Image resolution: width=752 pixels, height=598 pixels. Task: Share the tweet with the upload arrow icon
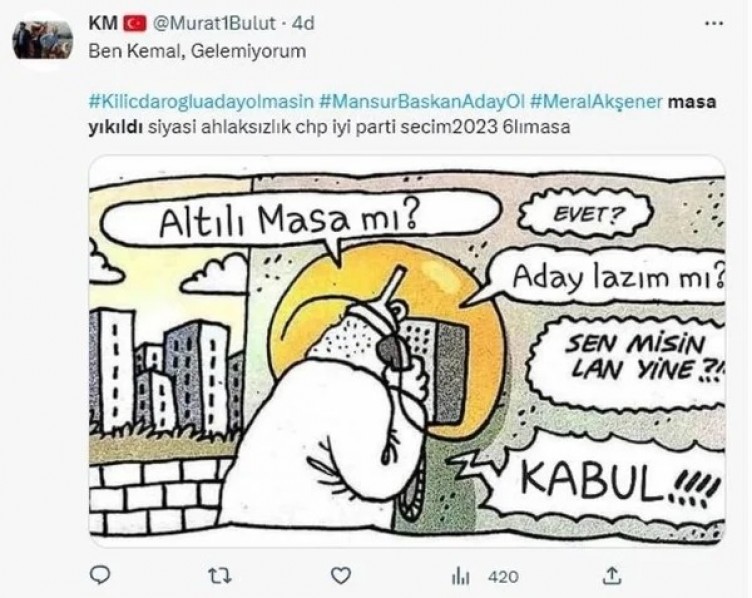pos(611,575)
